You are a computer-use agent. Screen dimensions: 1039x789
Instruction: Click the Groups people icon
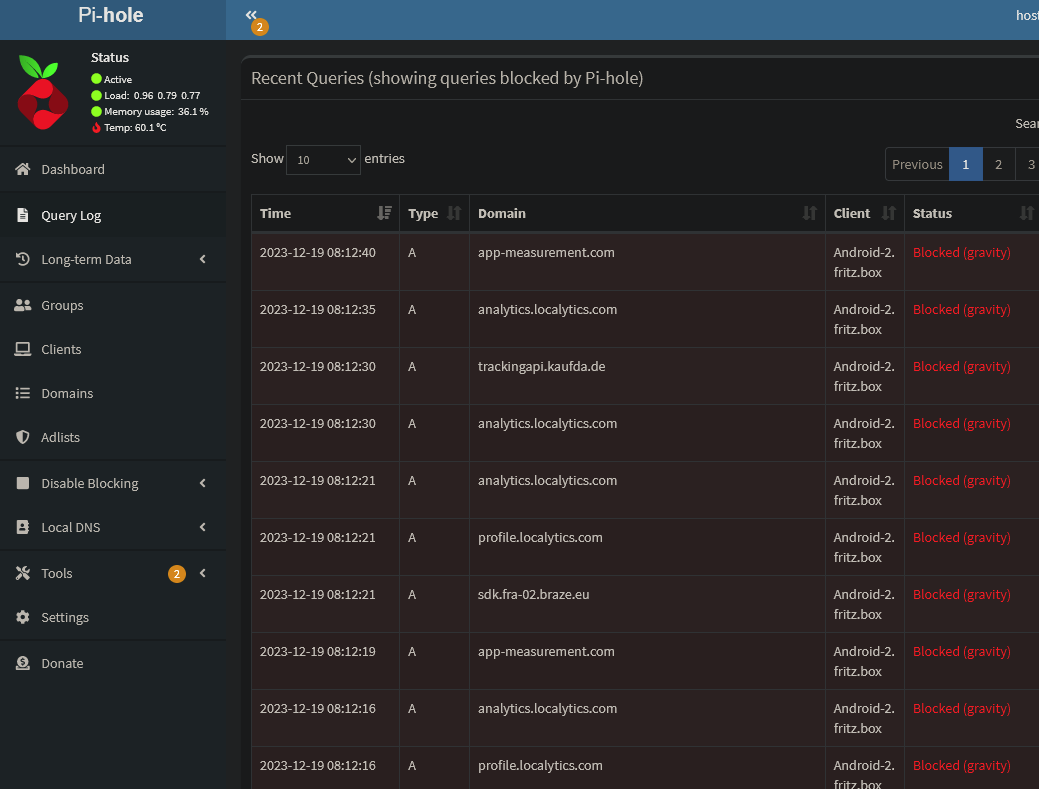point(23,305)
